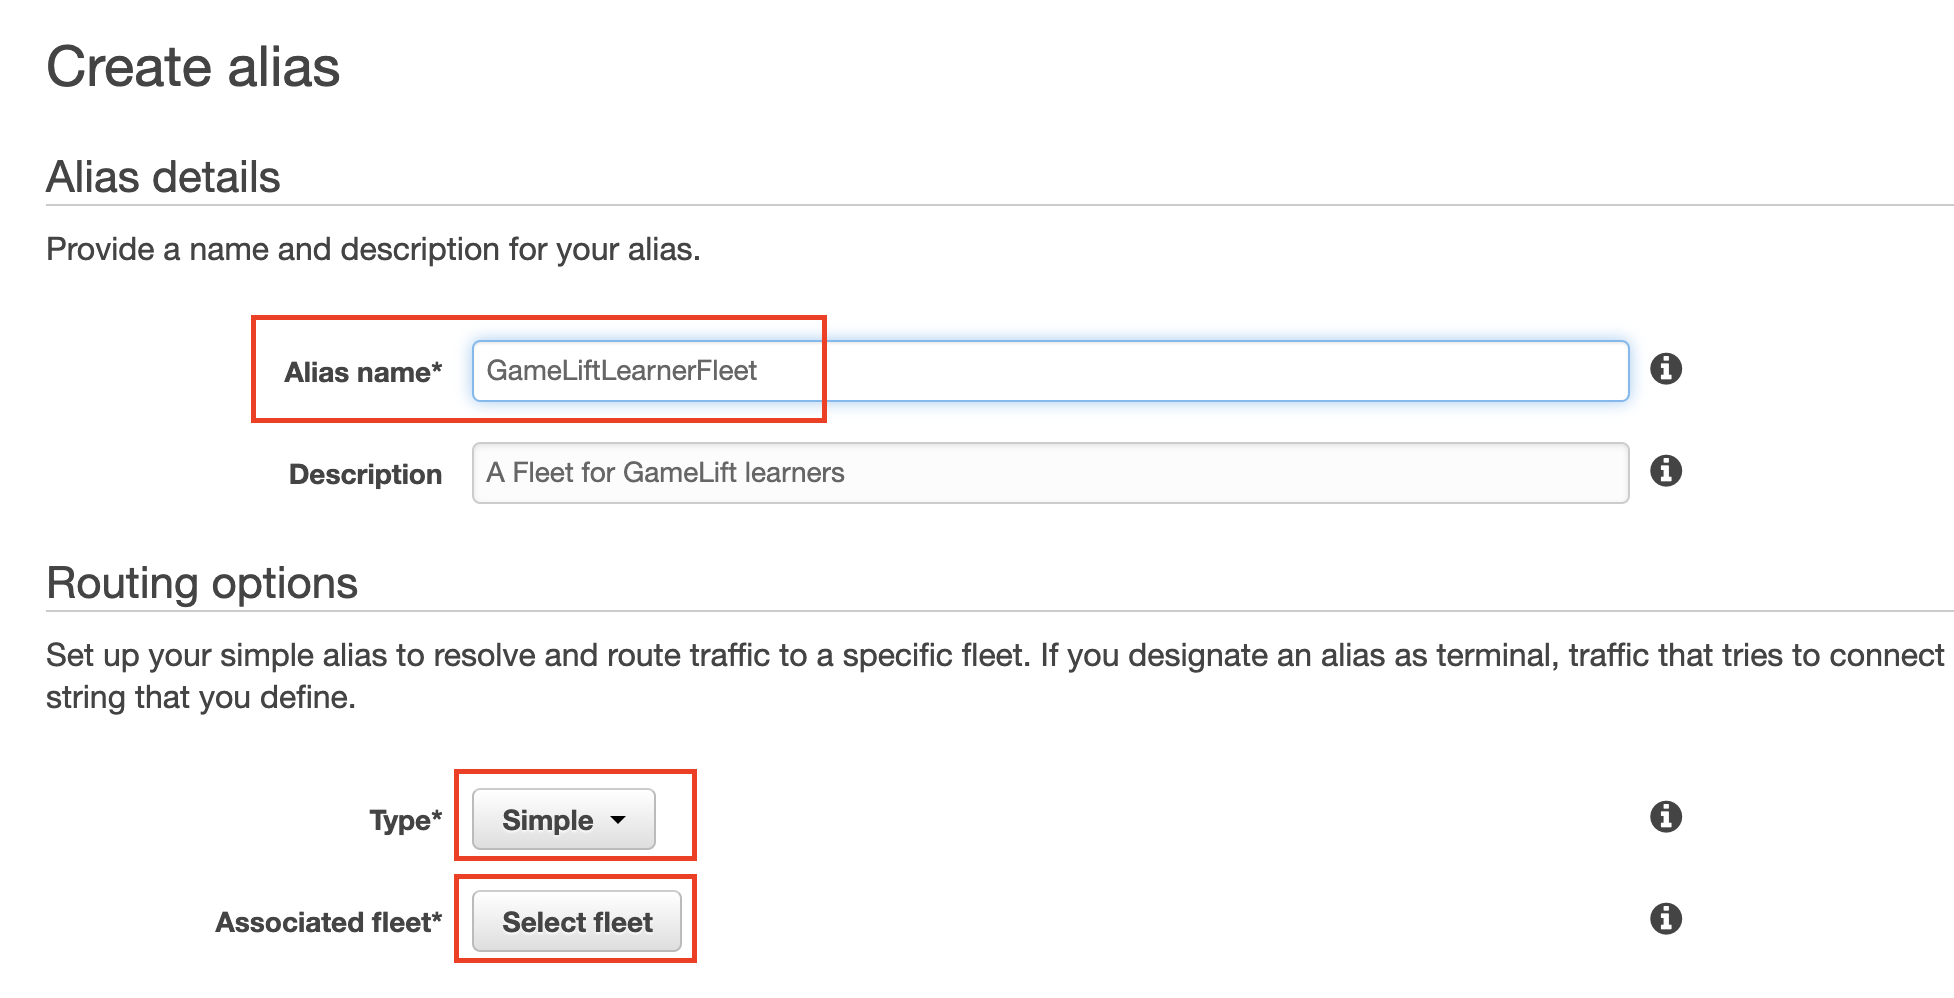
Task: Click the Alias name field label
Action: click(x=364, y=371)
